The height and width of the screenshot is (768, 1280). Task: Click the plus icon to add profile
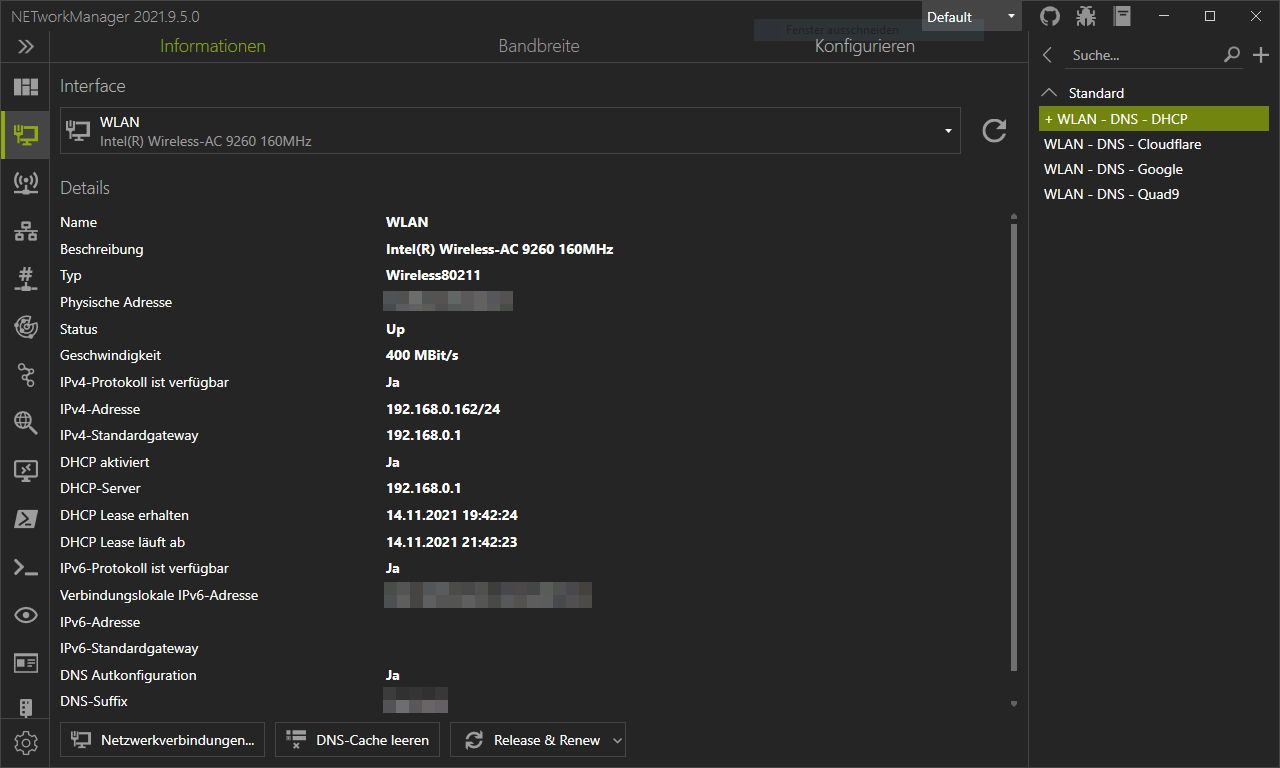coord(1260,55)
